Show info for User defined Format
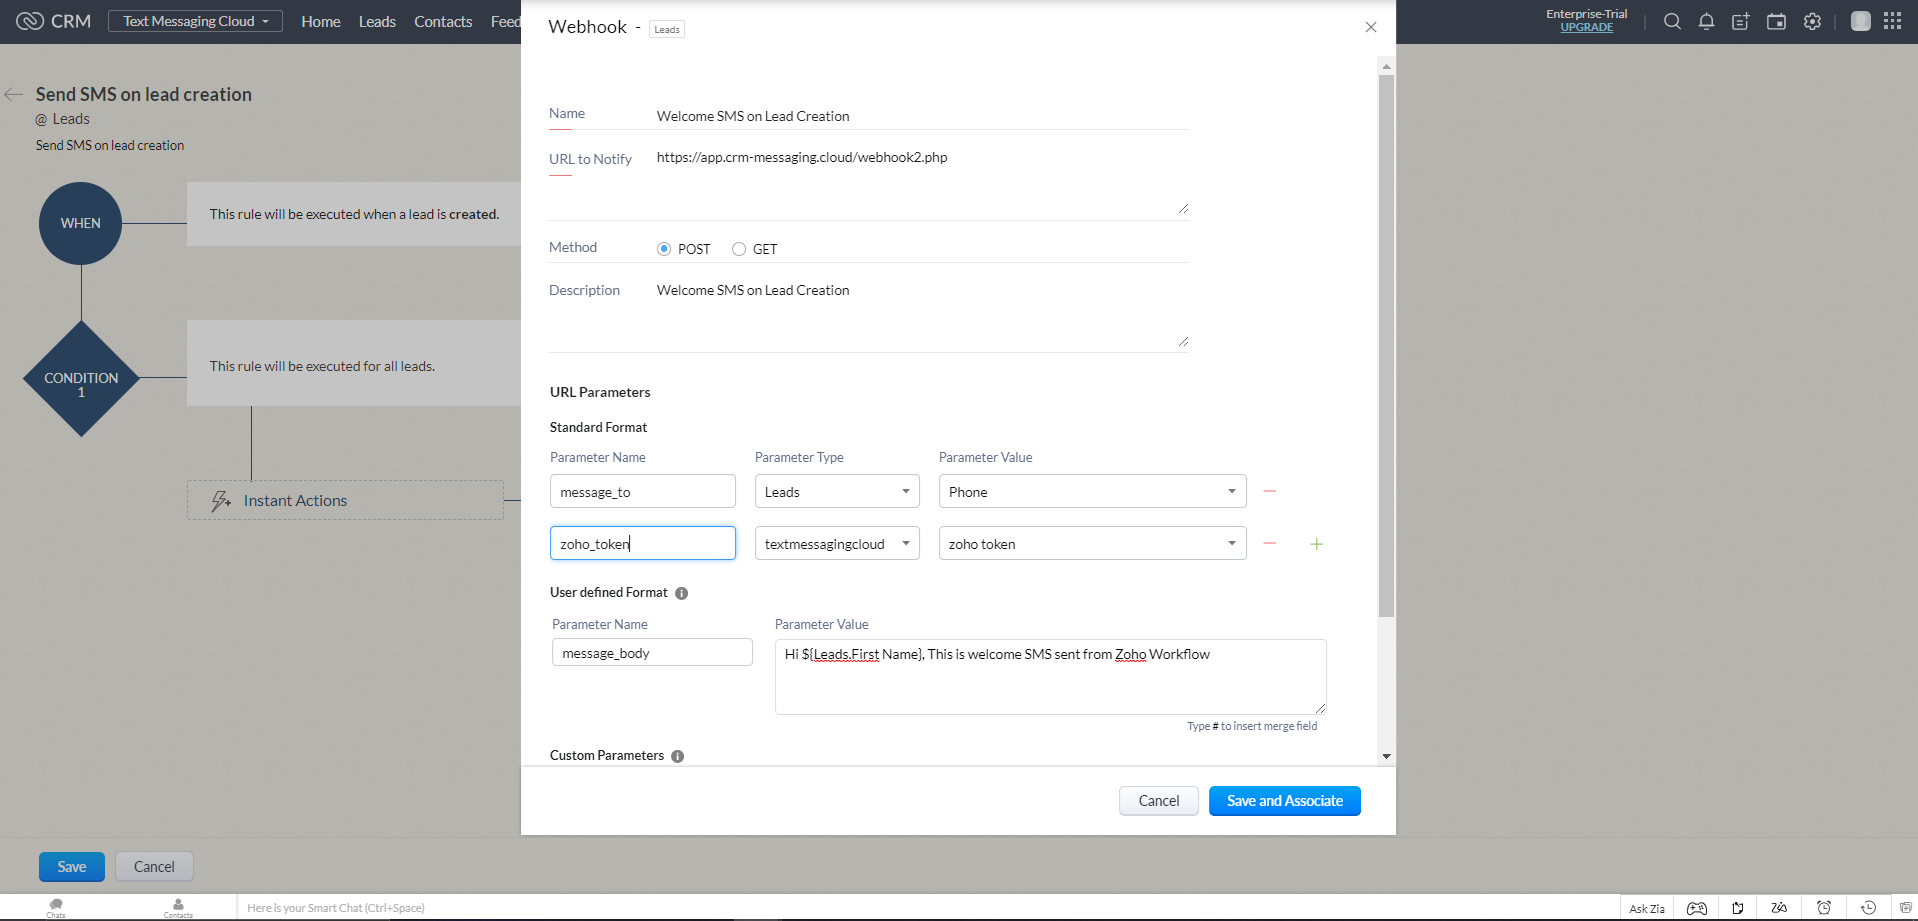Viewport: 1918px width, 921px height. point(682,593)
